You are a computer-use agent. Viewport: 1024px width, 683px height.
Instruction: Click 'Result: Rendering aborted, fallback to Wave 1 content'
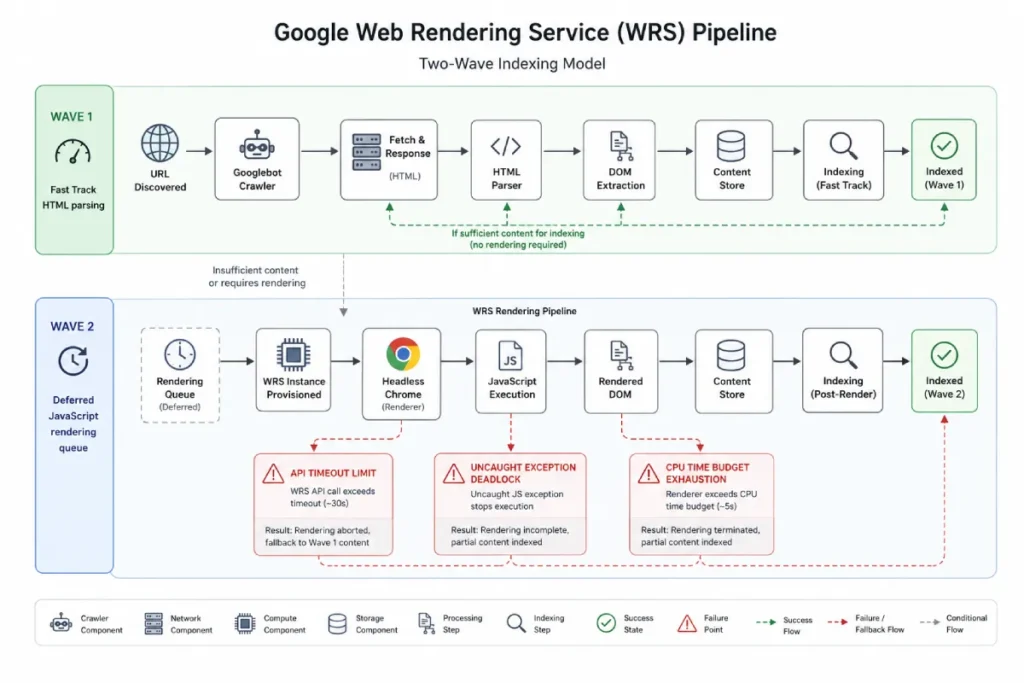pos(317,536)
